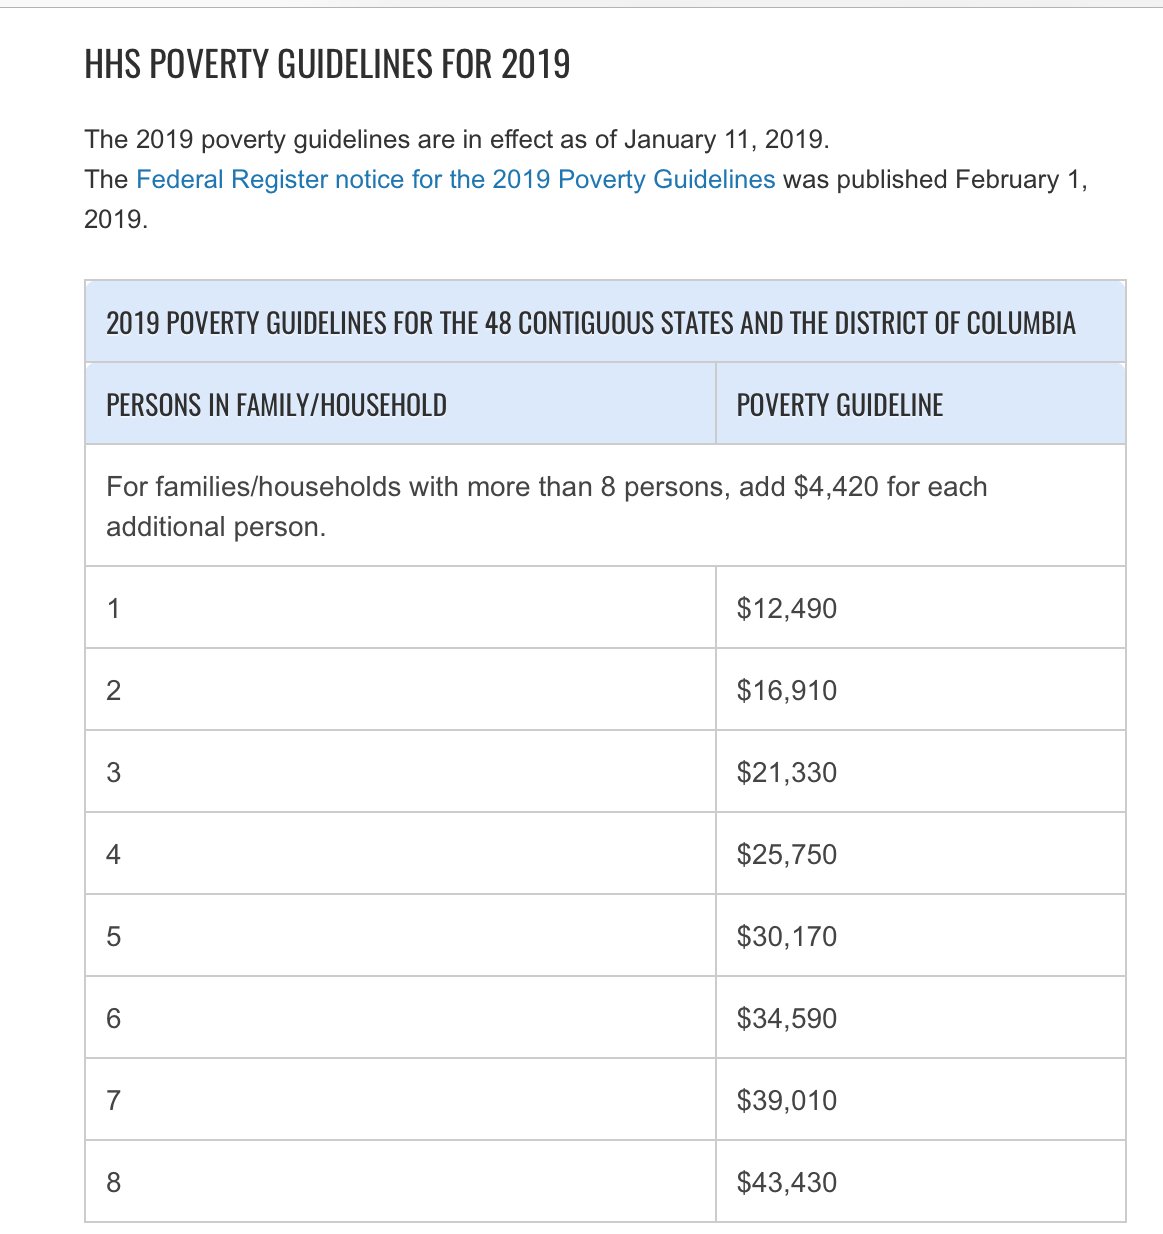
Task: Click the table title for 48 contiguous states
Action: click(606, 322)
